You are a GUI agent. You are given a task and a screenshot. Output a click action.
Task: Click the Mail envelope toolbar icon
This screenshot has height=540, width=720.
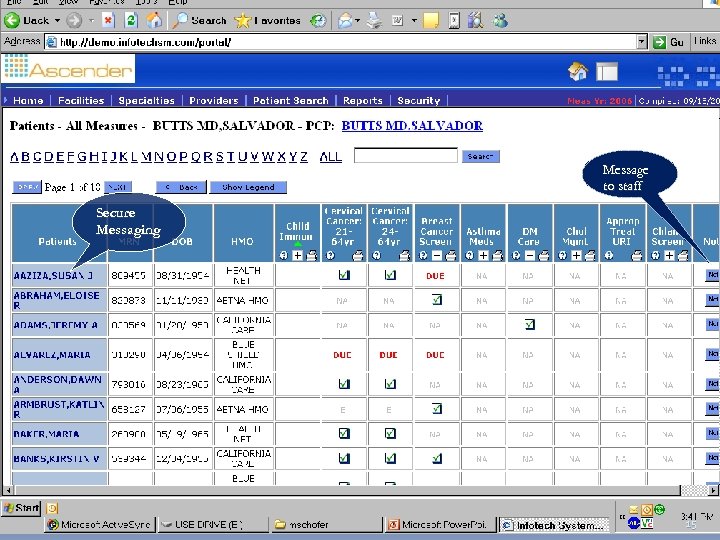[x=344, y=20]
